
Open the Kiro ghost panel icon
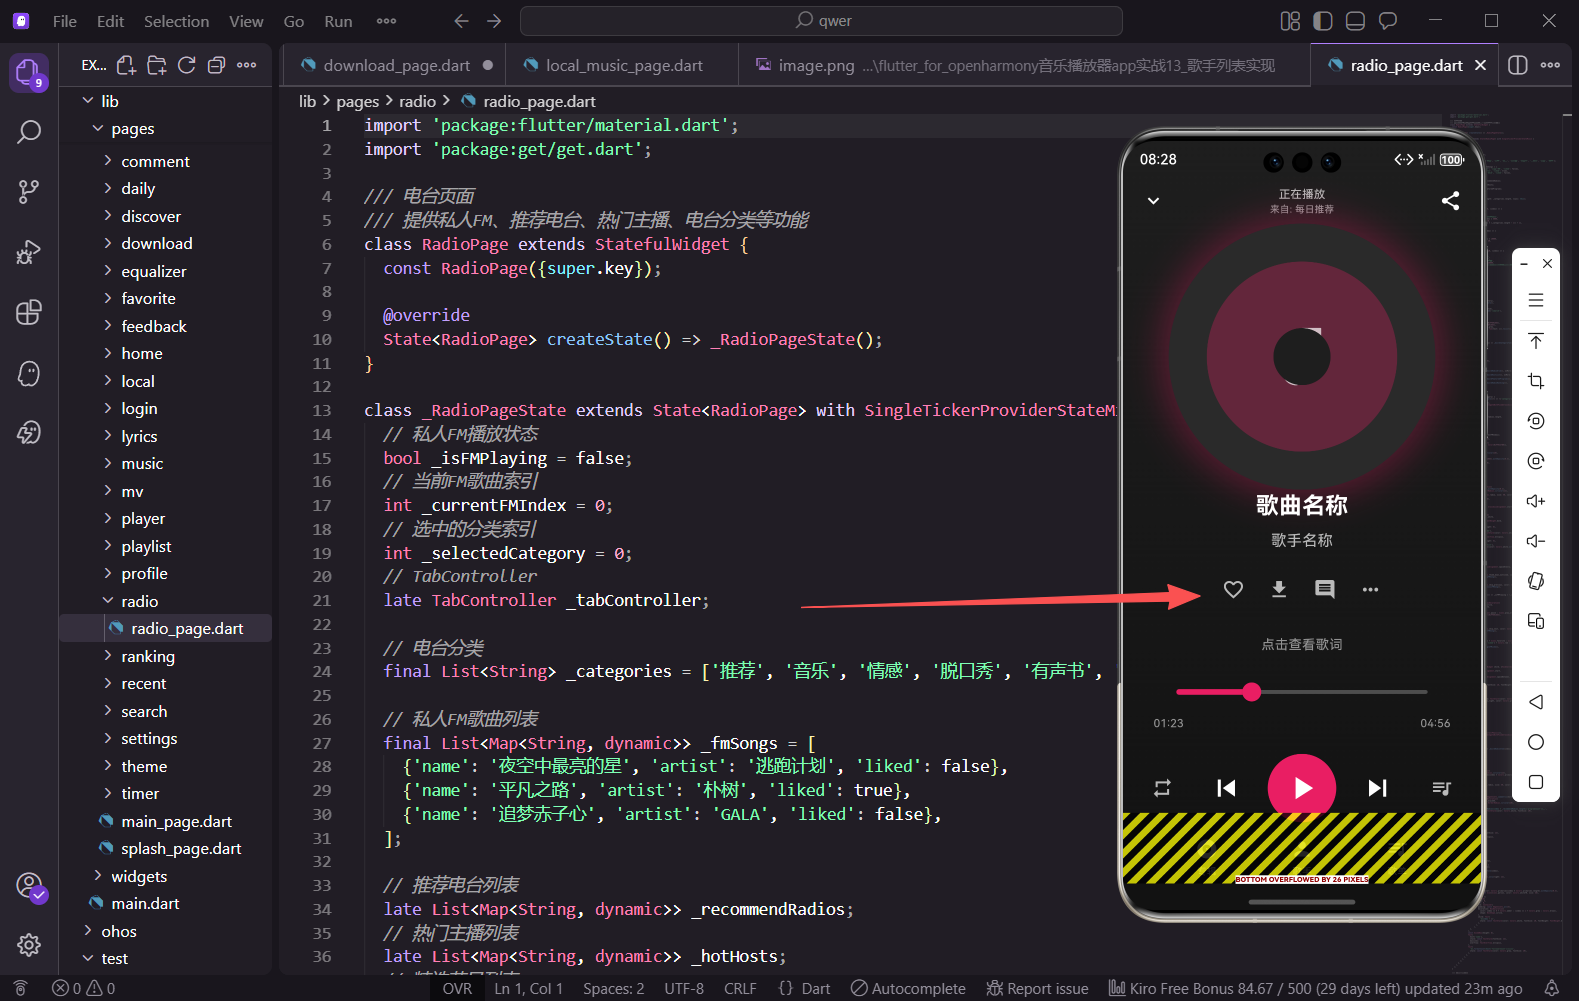click(29, 373)
